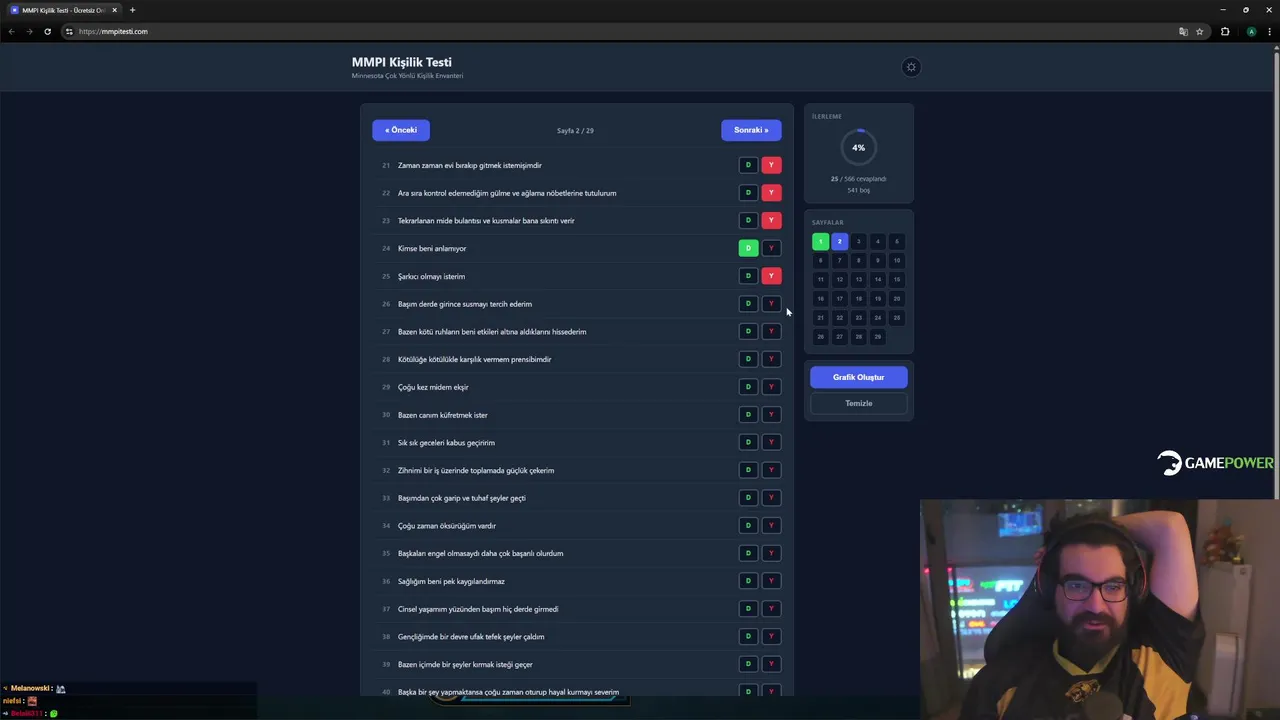Screen dimensions: 1280x720
Task: Open a new browser tab
Action: coord(132,10)
